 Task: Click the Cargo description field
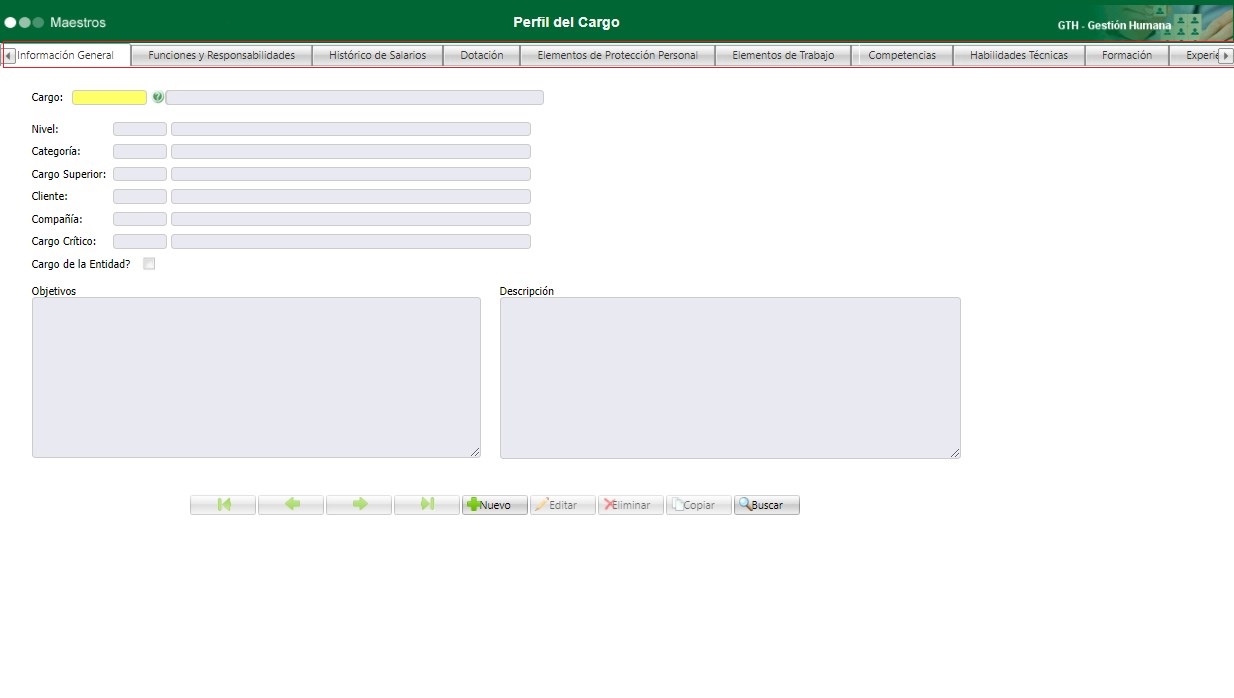(x=355, y=98)
